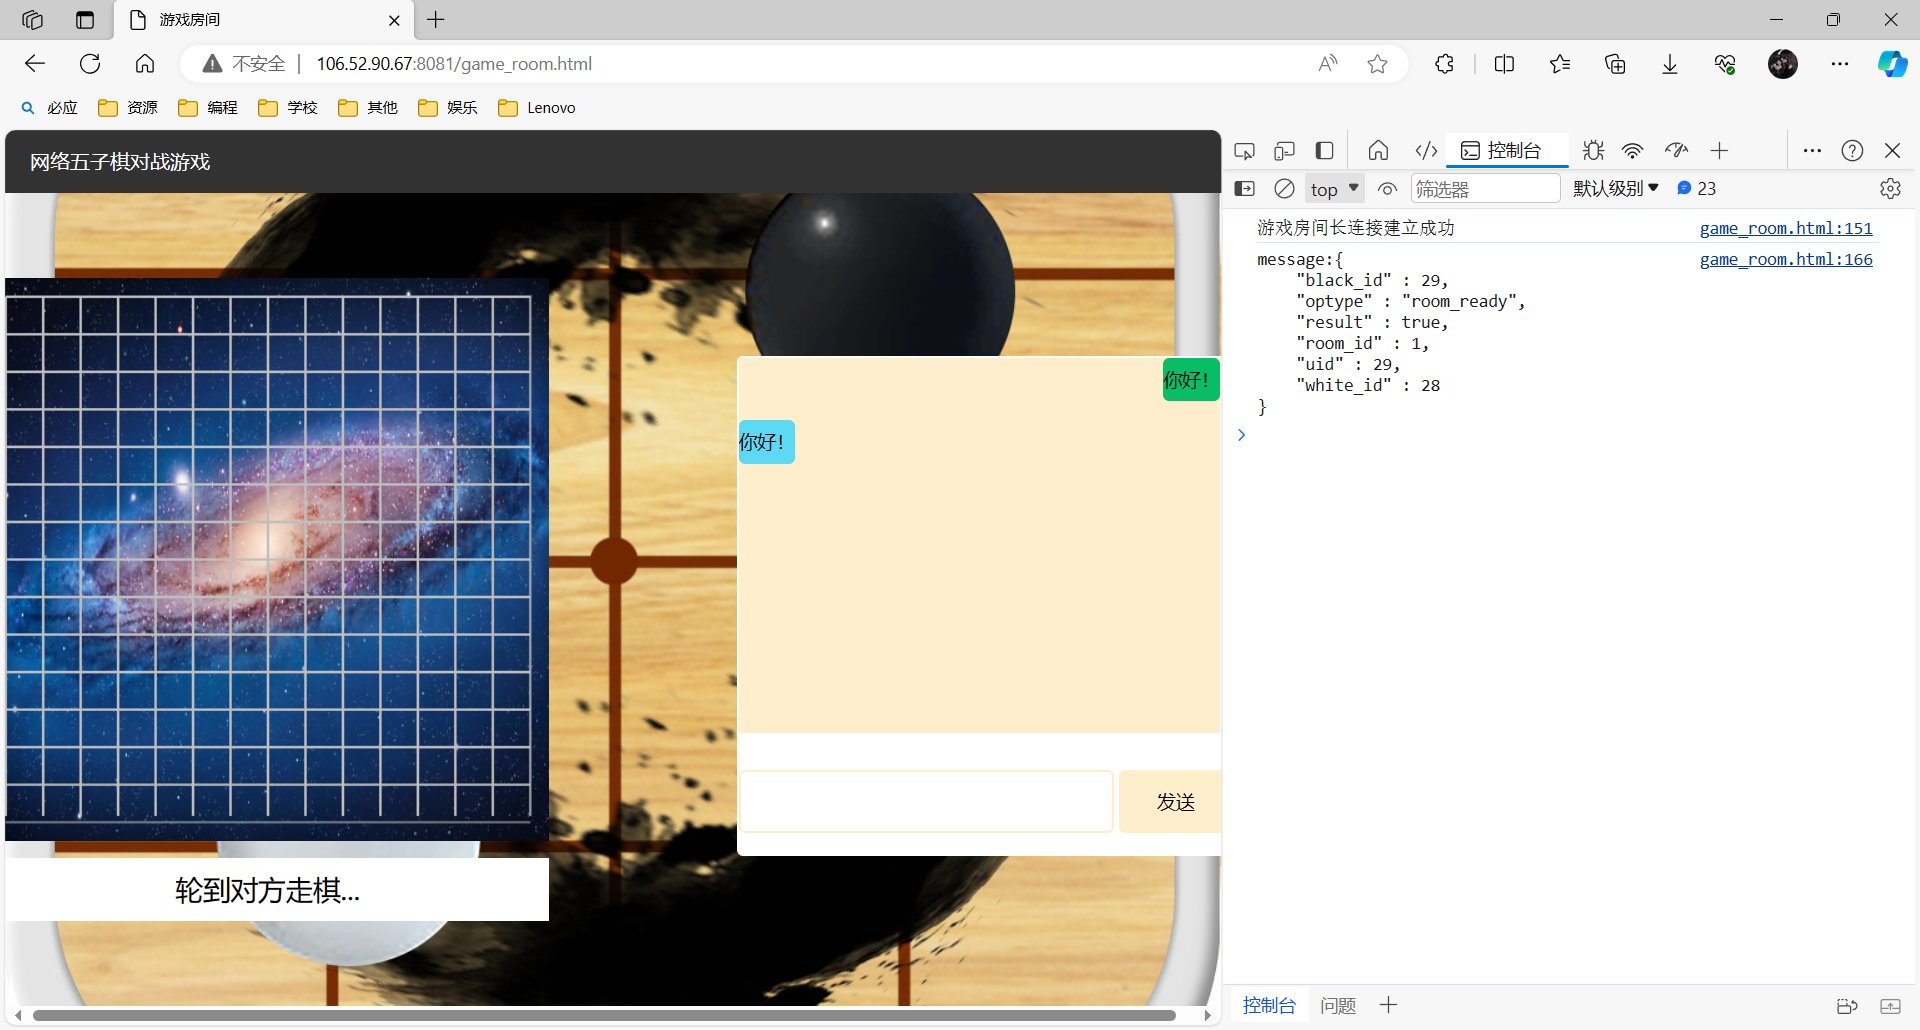Open DevTools help
Viewport: 1920px width, 1030px height.
pyautogui.click(x=1852, y=151)
